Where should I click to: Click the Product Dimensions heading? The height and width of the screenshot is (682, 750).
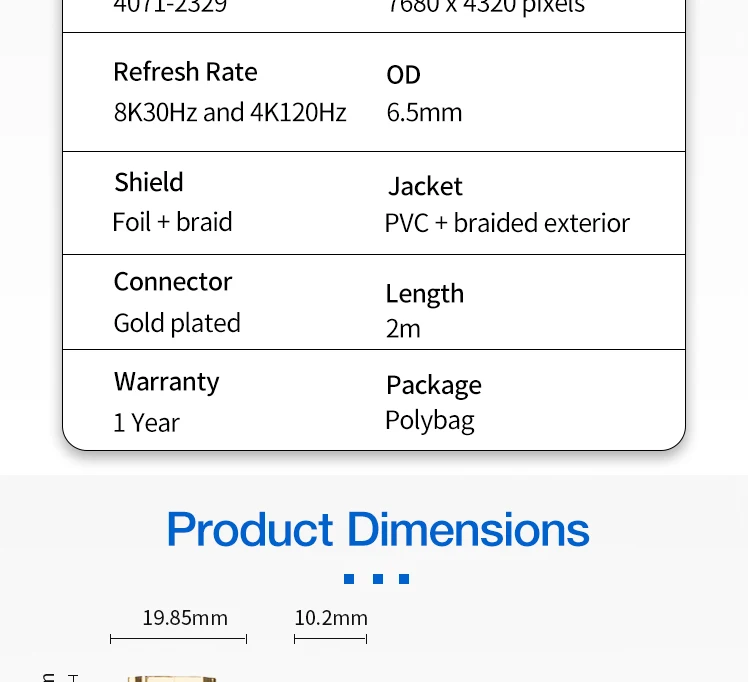click(x=377, y=530)
